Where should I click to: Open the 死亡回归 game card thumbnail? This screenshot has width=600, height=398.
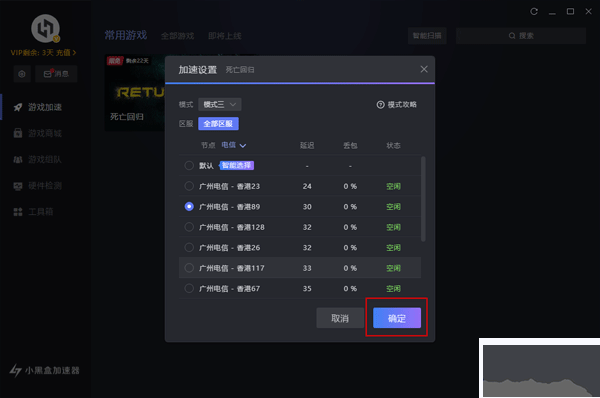click(x=135, y=93)
